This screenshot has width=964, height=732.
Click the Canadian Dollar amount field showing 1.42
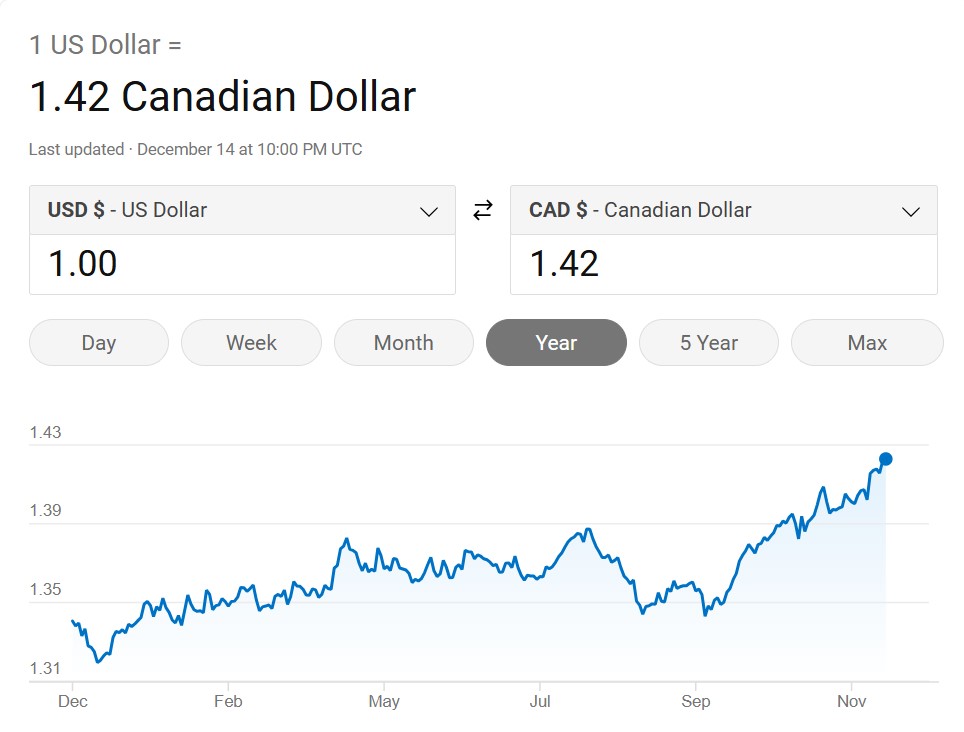pyautogui.click(x=723, y=264)
